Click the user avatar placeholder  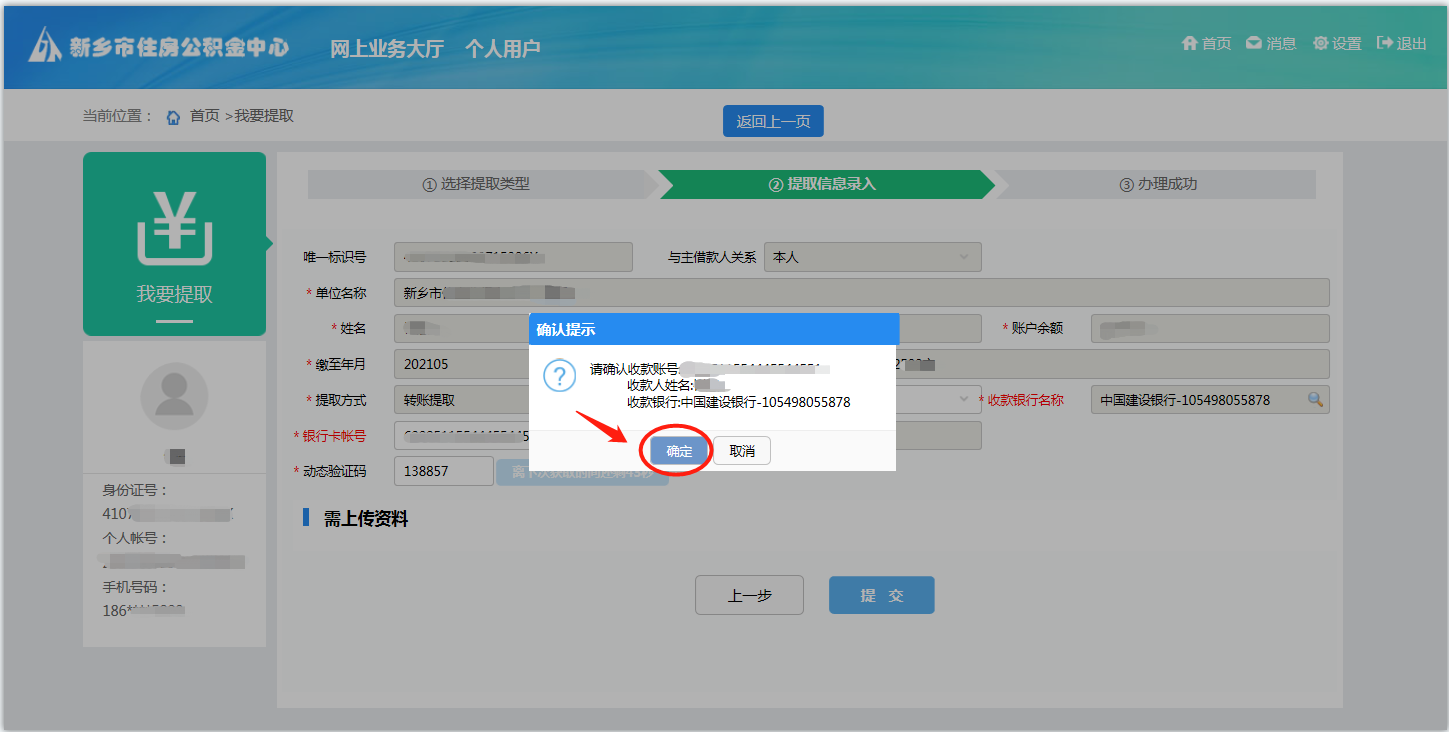(x=174, y=396)
